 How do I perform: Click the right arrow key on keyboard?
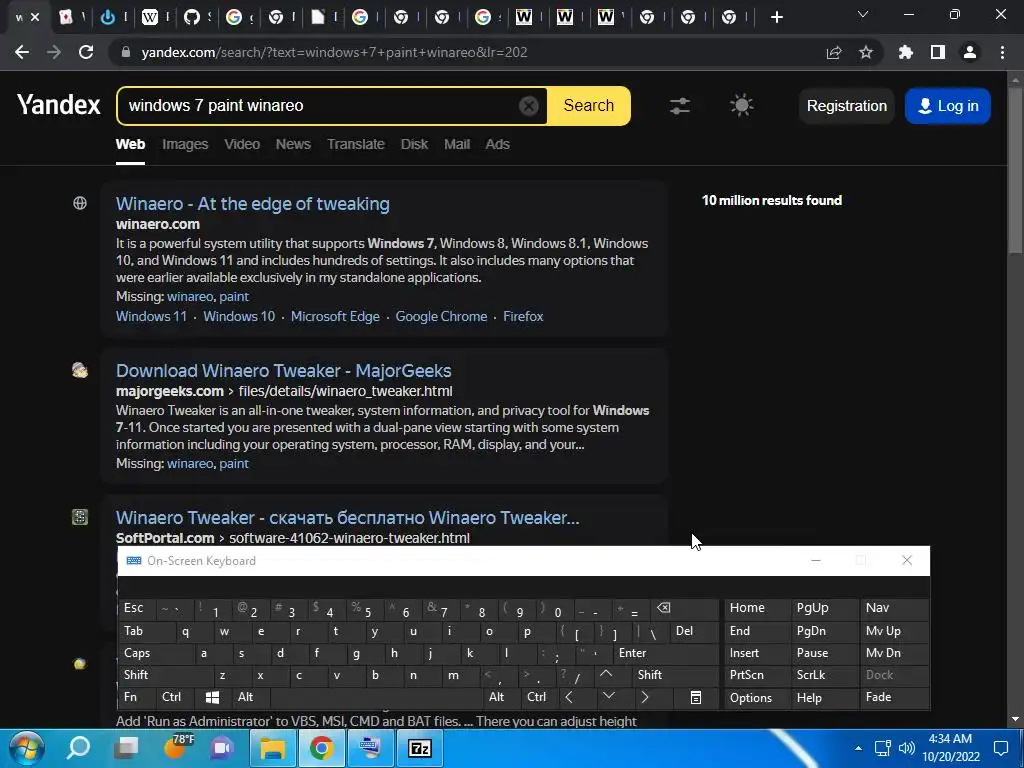(645, 697)
